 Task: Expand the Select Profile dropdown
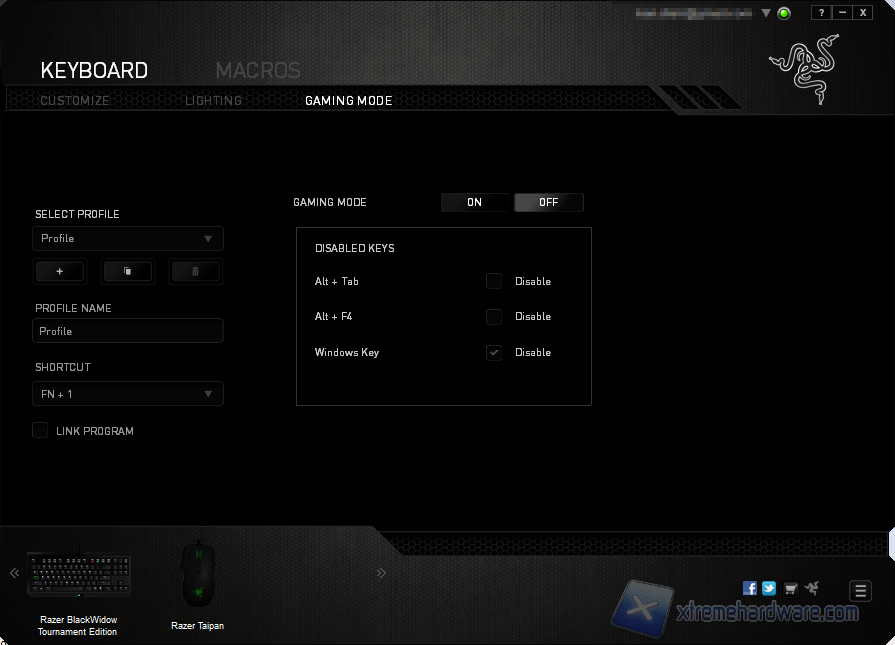point(128,239)
